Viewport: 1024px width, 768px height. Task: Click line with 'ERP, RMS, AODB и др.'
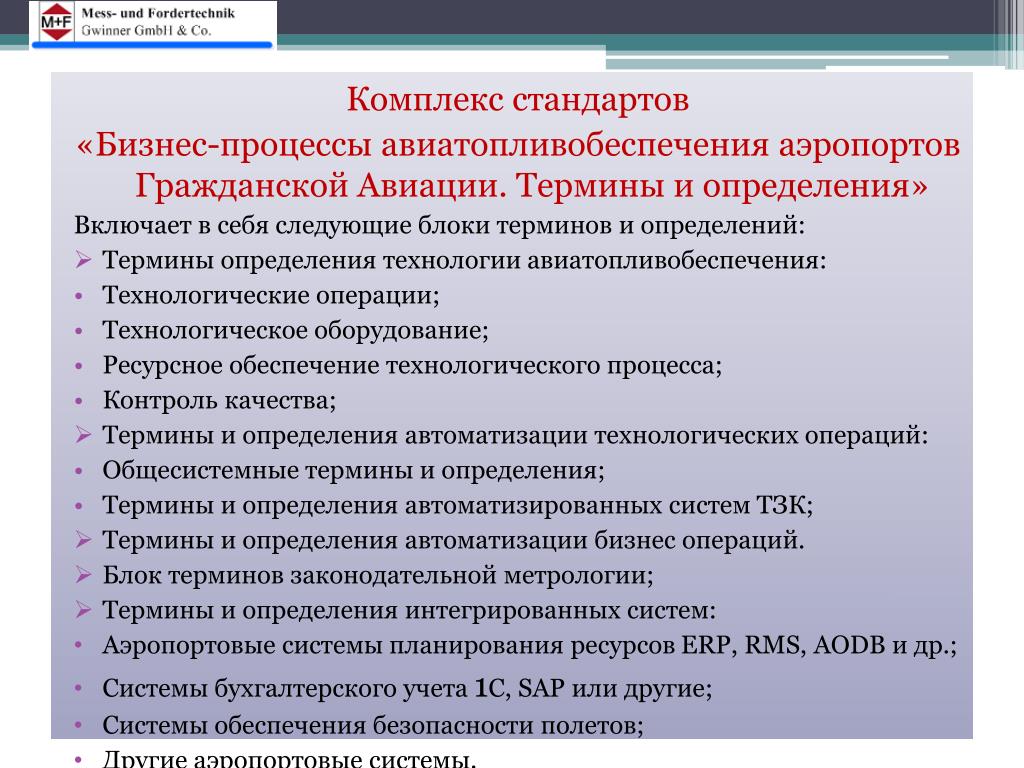pyautogui.click(x=530, y=646)
